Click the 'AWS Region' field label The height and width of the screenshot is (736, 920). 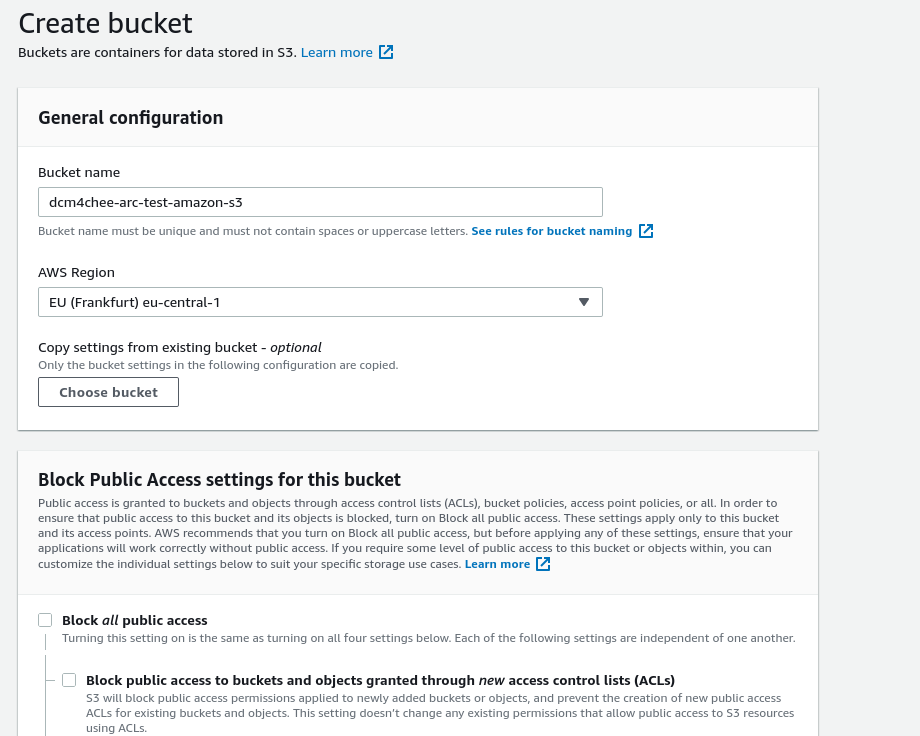(76, 272)
